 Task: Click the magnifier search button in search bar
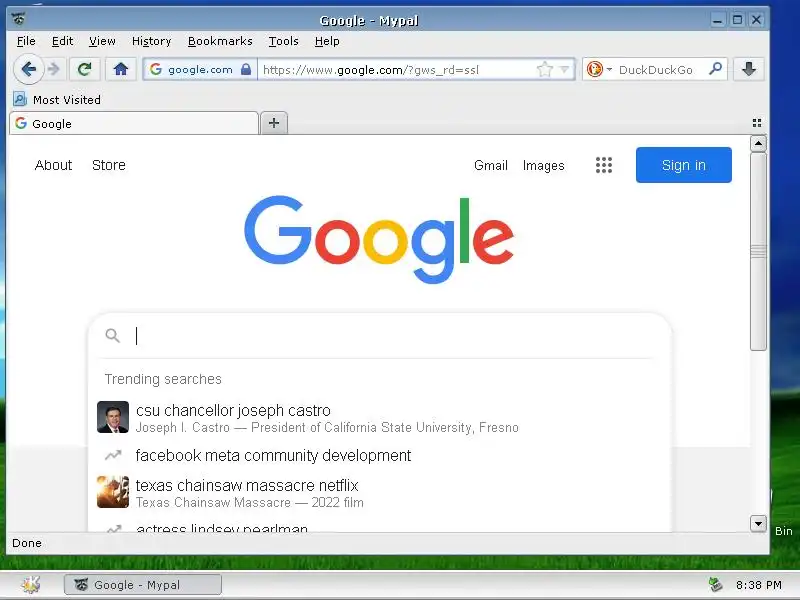tap(715, 68)
